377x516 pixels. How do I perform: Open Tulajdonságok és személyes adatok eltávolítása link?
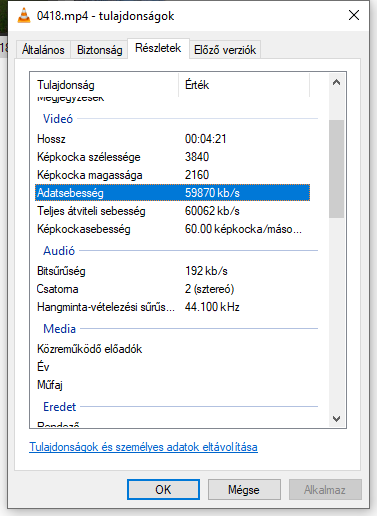pos(143,447)
